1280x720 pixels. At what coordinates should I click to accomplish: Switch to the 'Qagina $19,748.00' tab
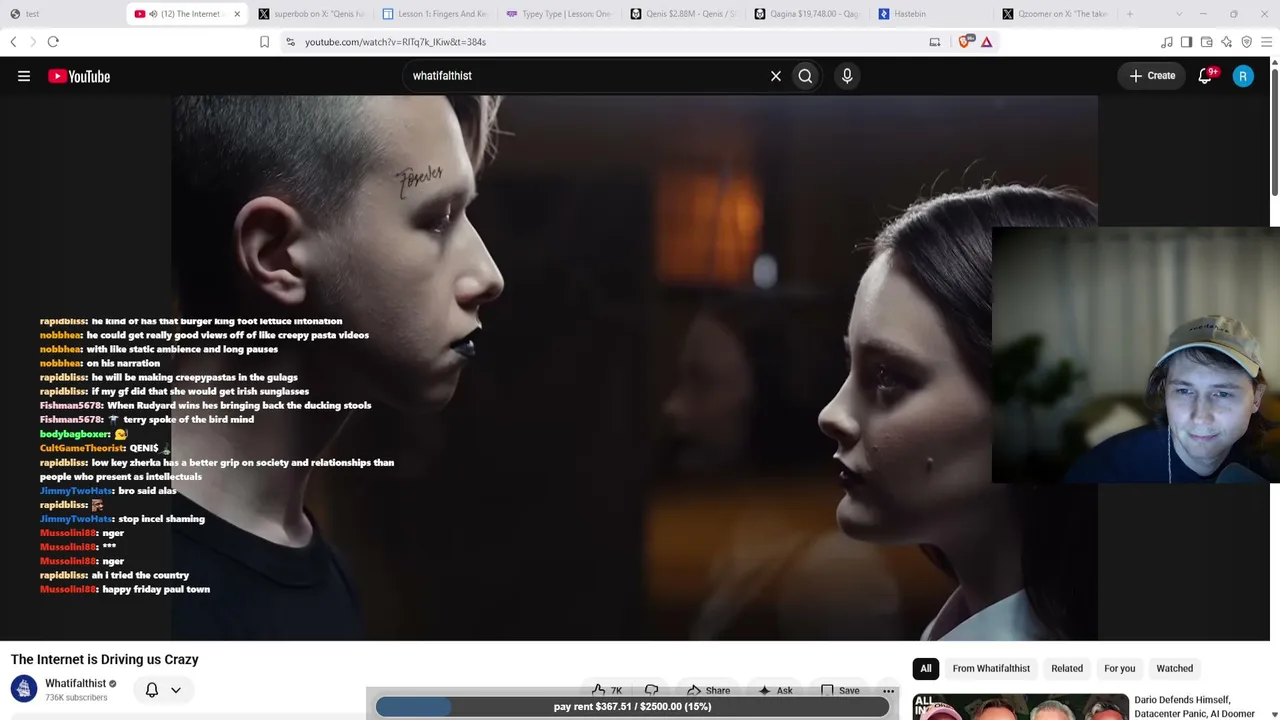pos(806,14)
